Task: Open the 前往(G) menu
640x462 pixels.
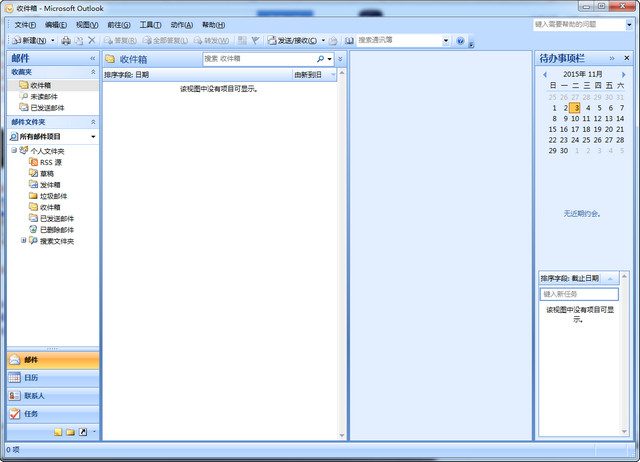Action: click(119, 25)
